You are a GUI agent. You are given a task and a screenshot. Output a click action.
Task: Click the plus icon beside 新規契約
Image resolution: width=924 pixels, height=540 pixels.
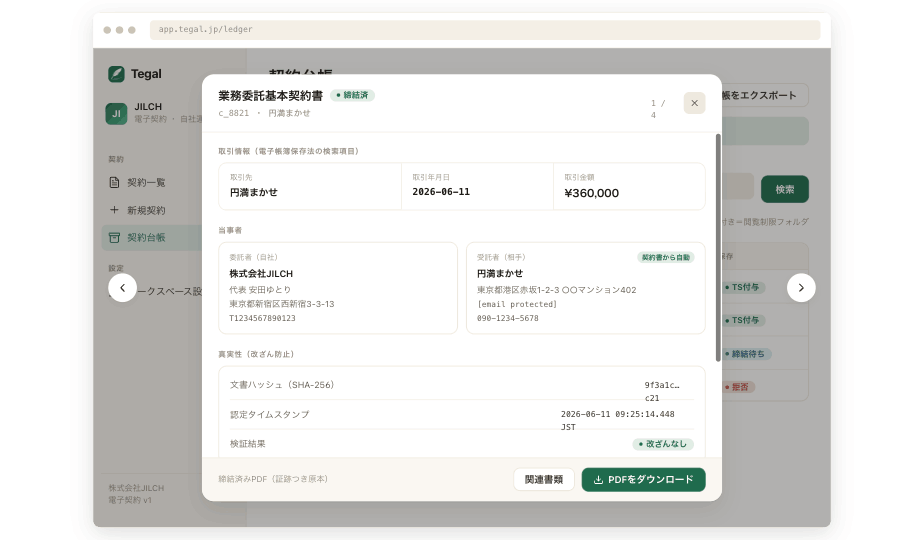[114, 210]
